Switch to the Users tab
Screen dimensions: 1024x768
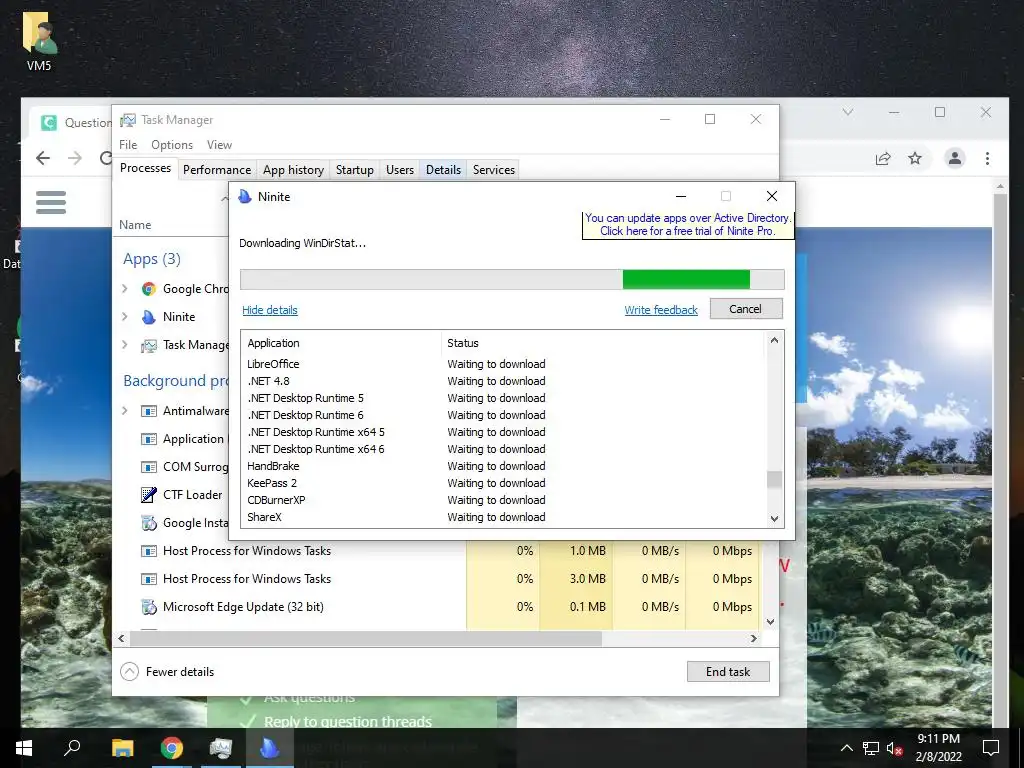click(x=400, y=170)
